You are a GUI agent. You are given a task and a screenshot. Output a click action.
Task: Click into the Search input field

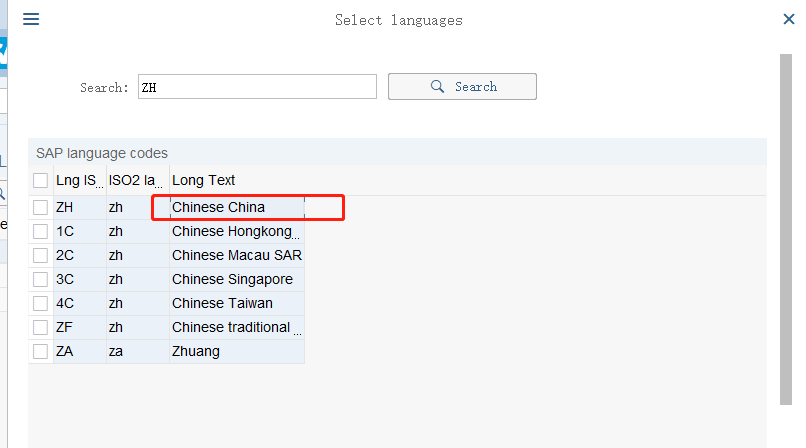click(x=256, y=87)
